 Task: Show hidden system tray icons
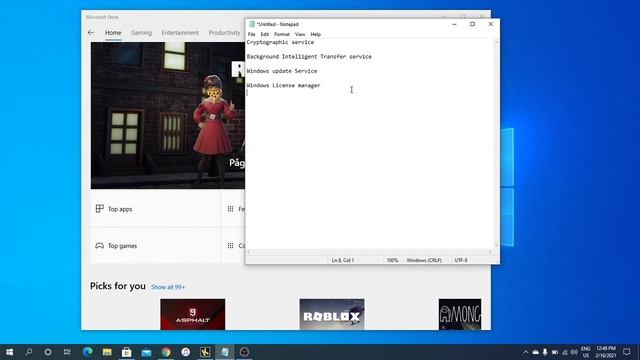[526, 352]
